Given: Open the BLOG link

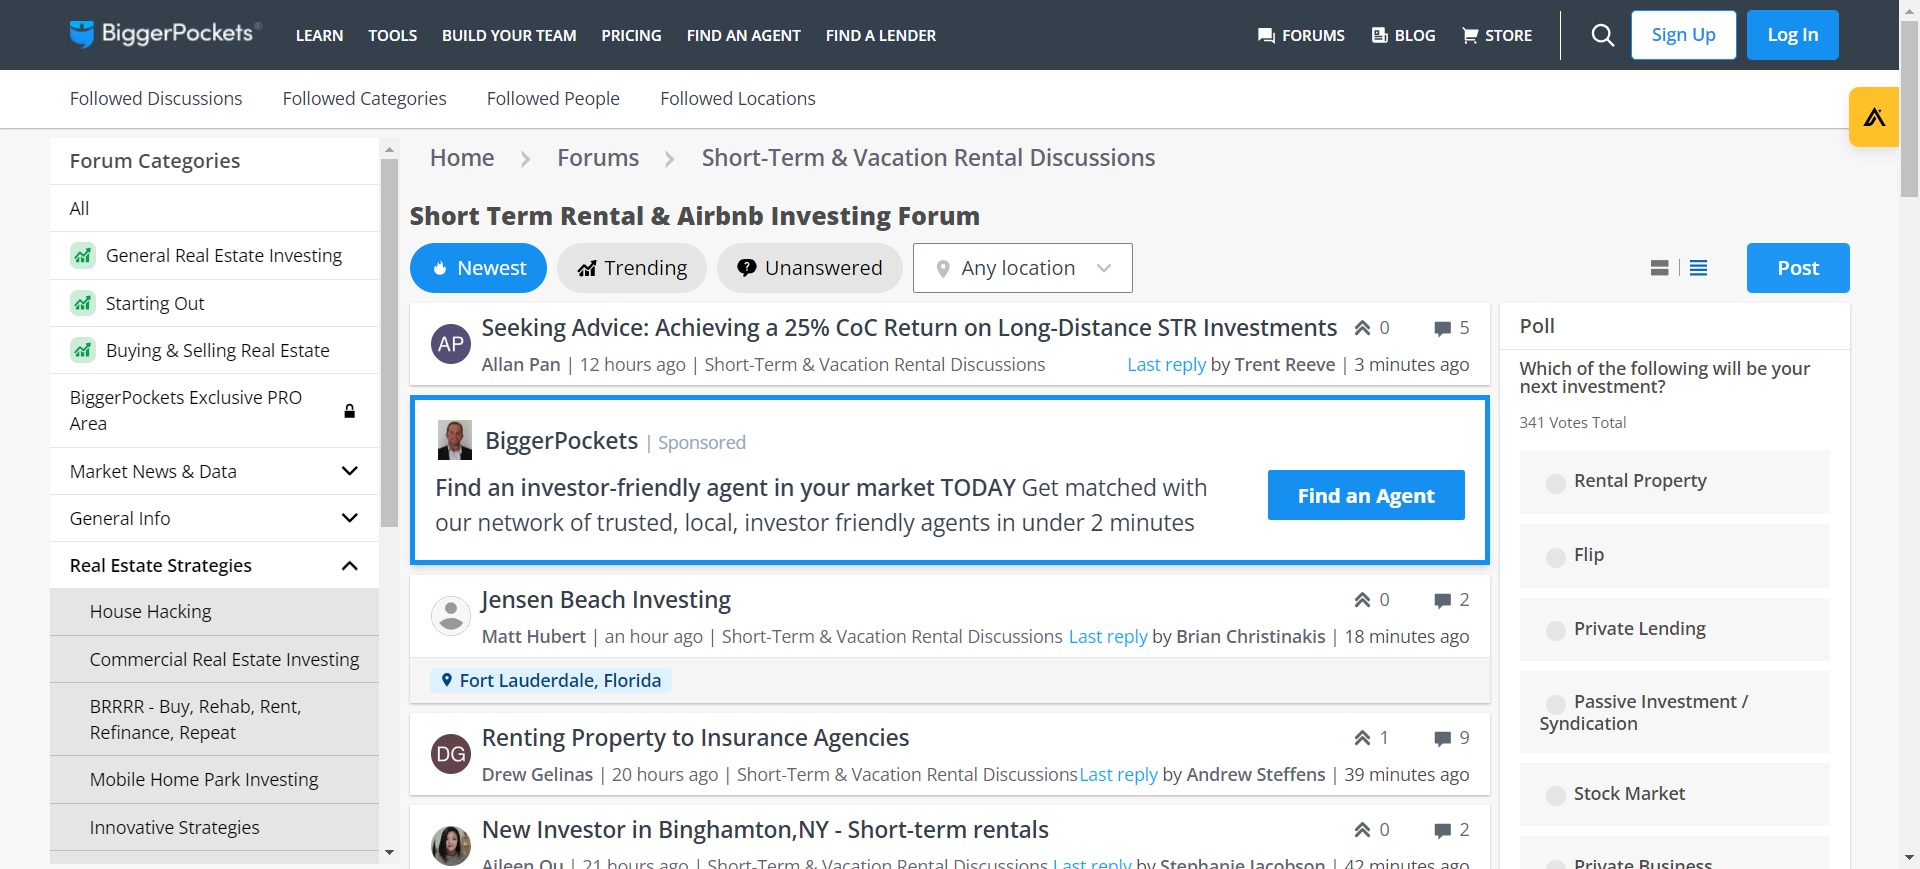Looking at the screenshot, I should coord(1403,35).
